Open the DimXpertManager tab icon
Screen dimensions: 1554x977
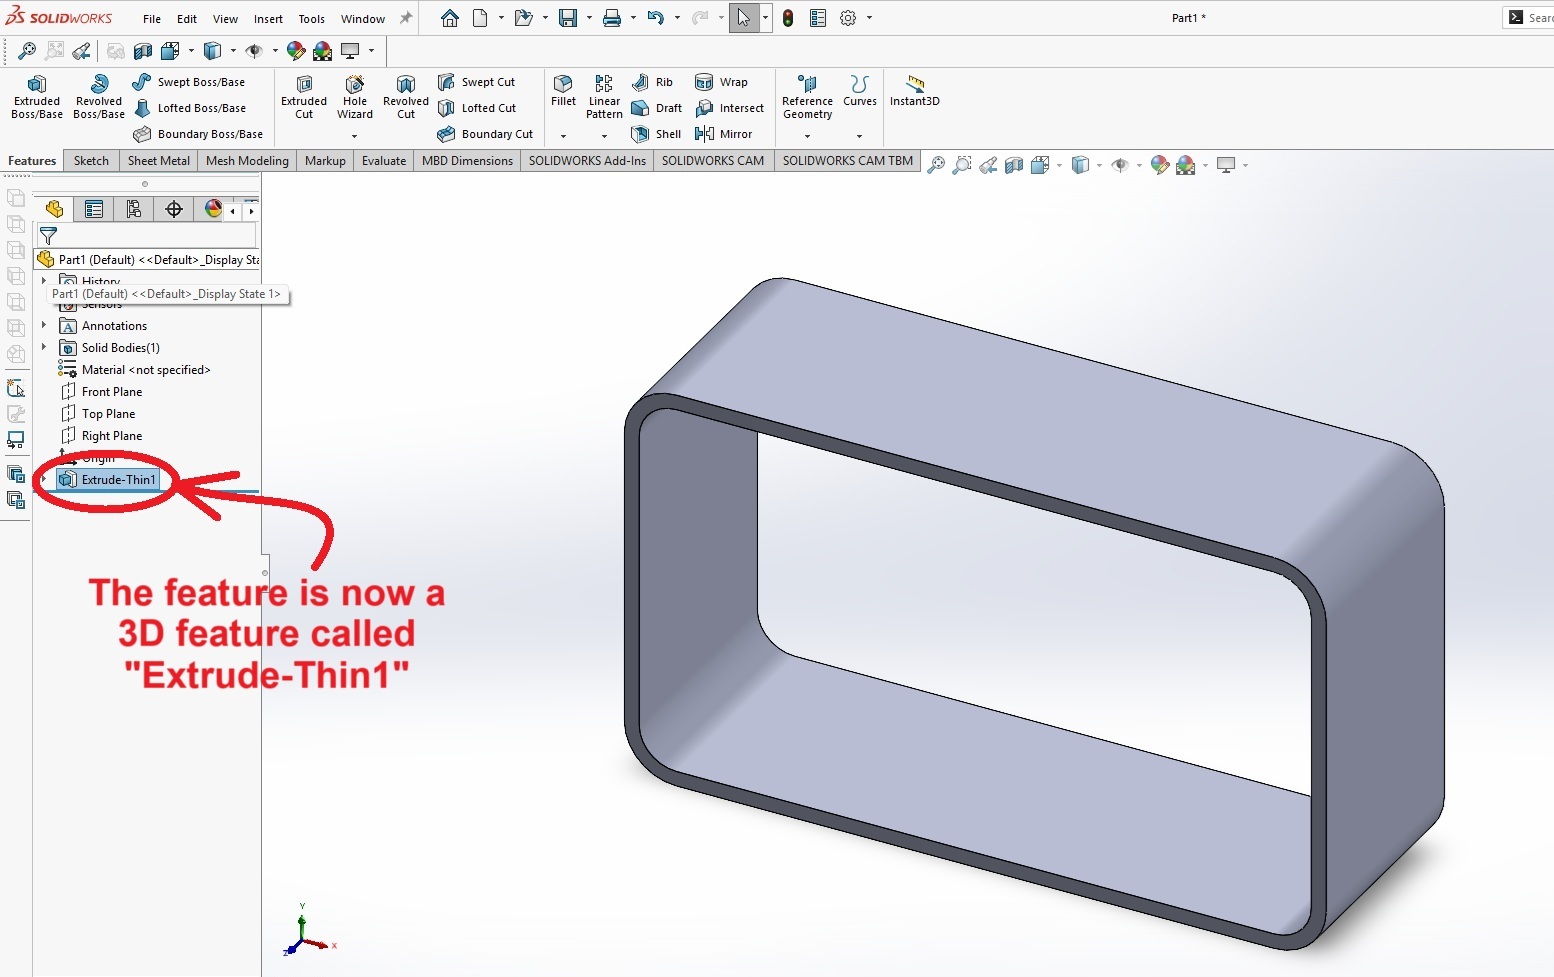pyautogui.click(x=174, y=209)
